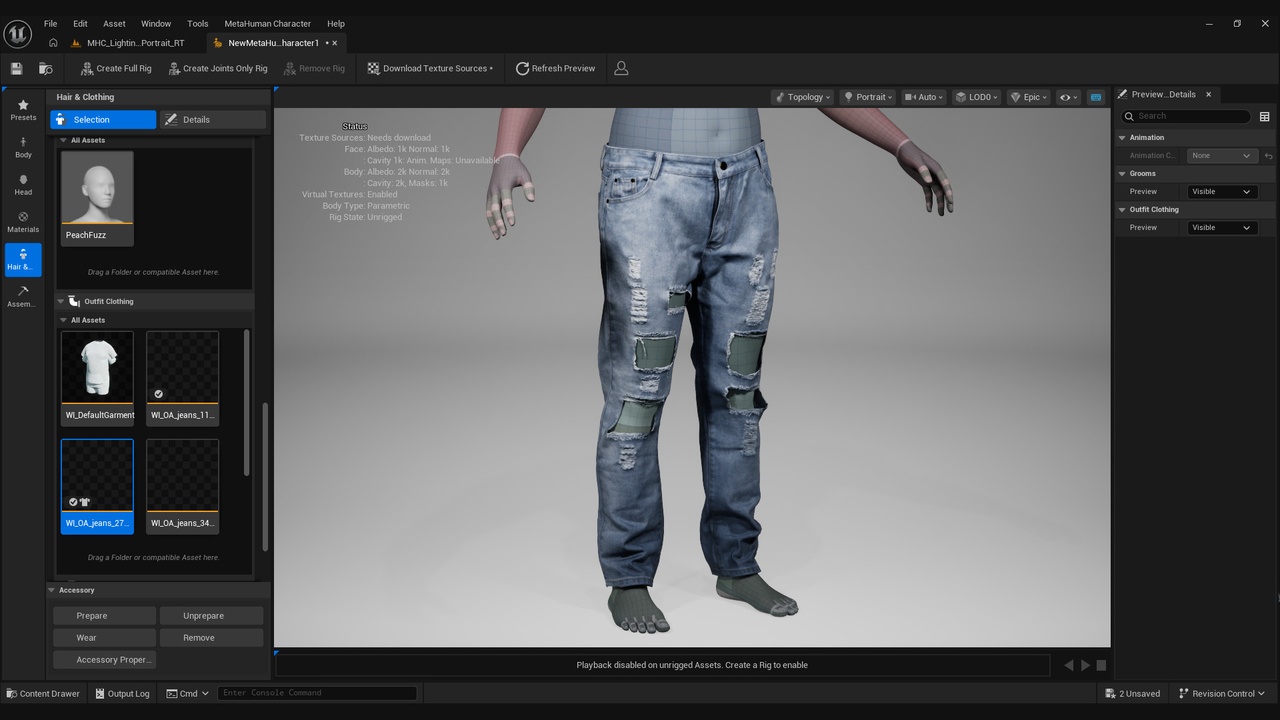Click the Save asset floppy disk icon
The image size is (1280, 720).
coord(16,68)
